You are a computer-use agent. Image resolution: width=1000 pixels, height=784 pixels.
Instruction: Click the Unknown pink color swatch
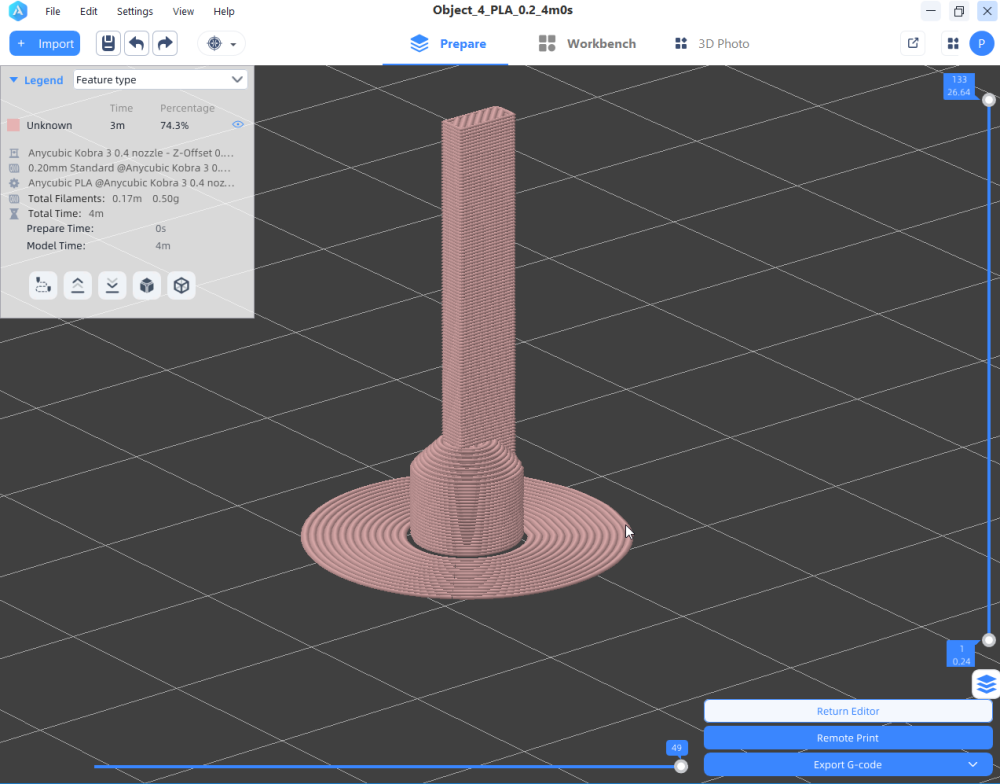point(13,125)
